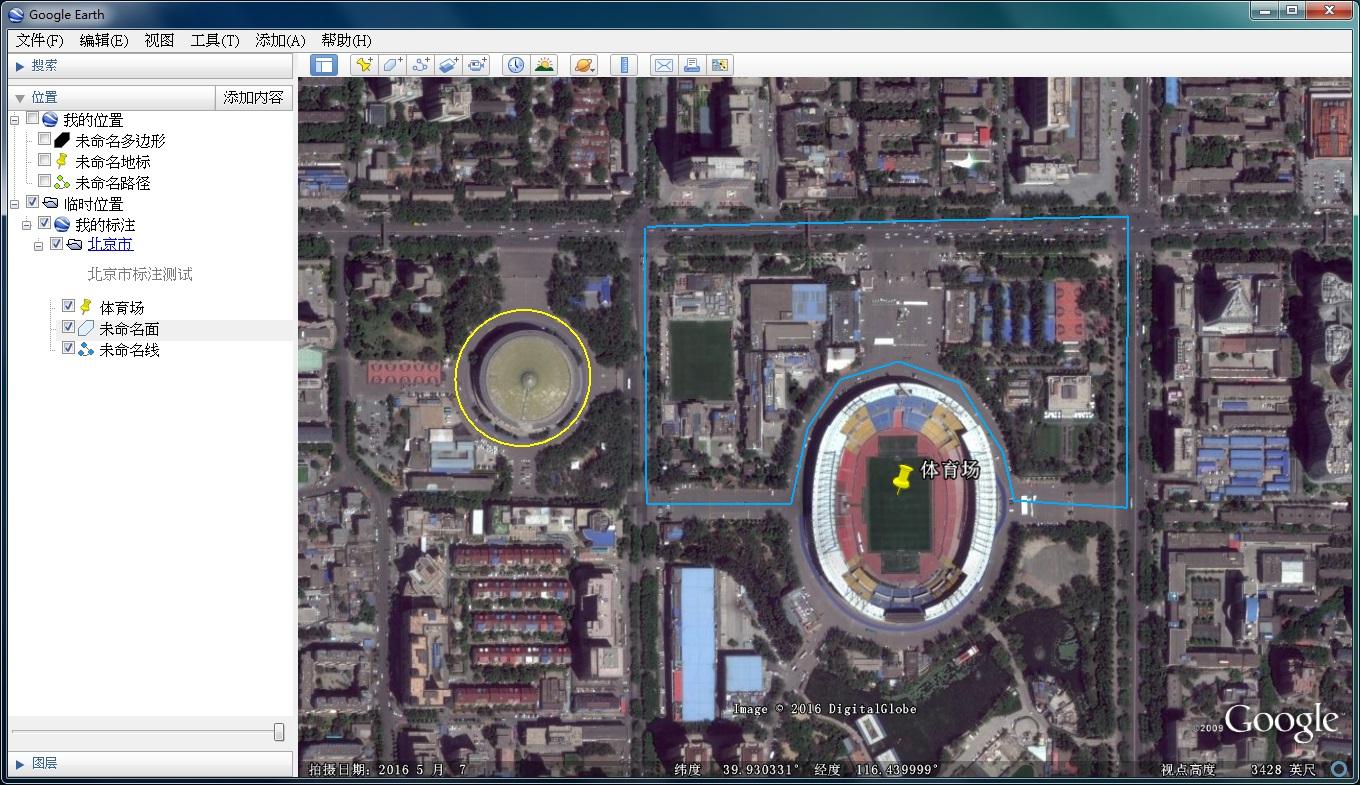The image size is (1360, 785).
Task: Click the 116.439999° longitude readout
Action: 897,769
